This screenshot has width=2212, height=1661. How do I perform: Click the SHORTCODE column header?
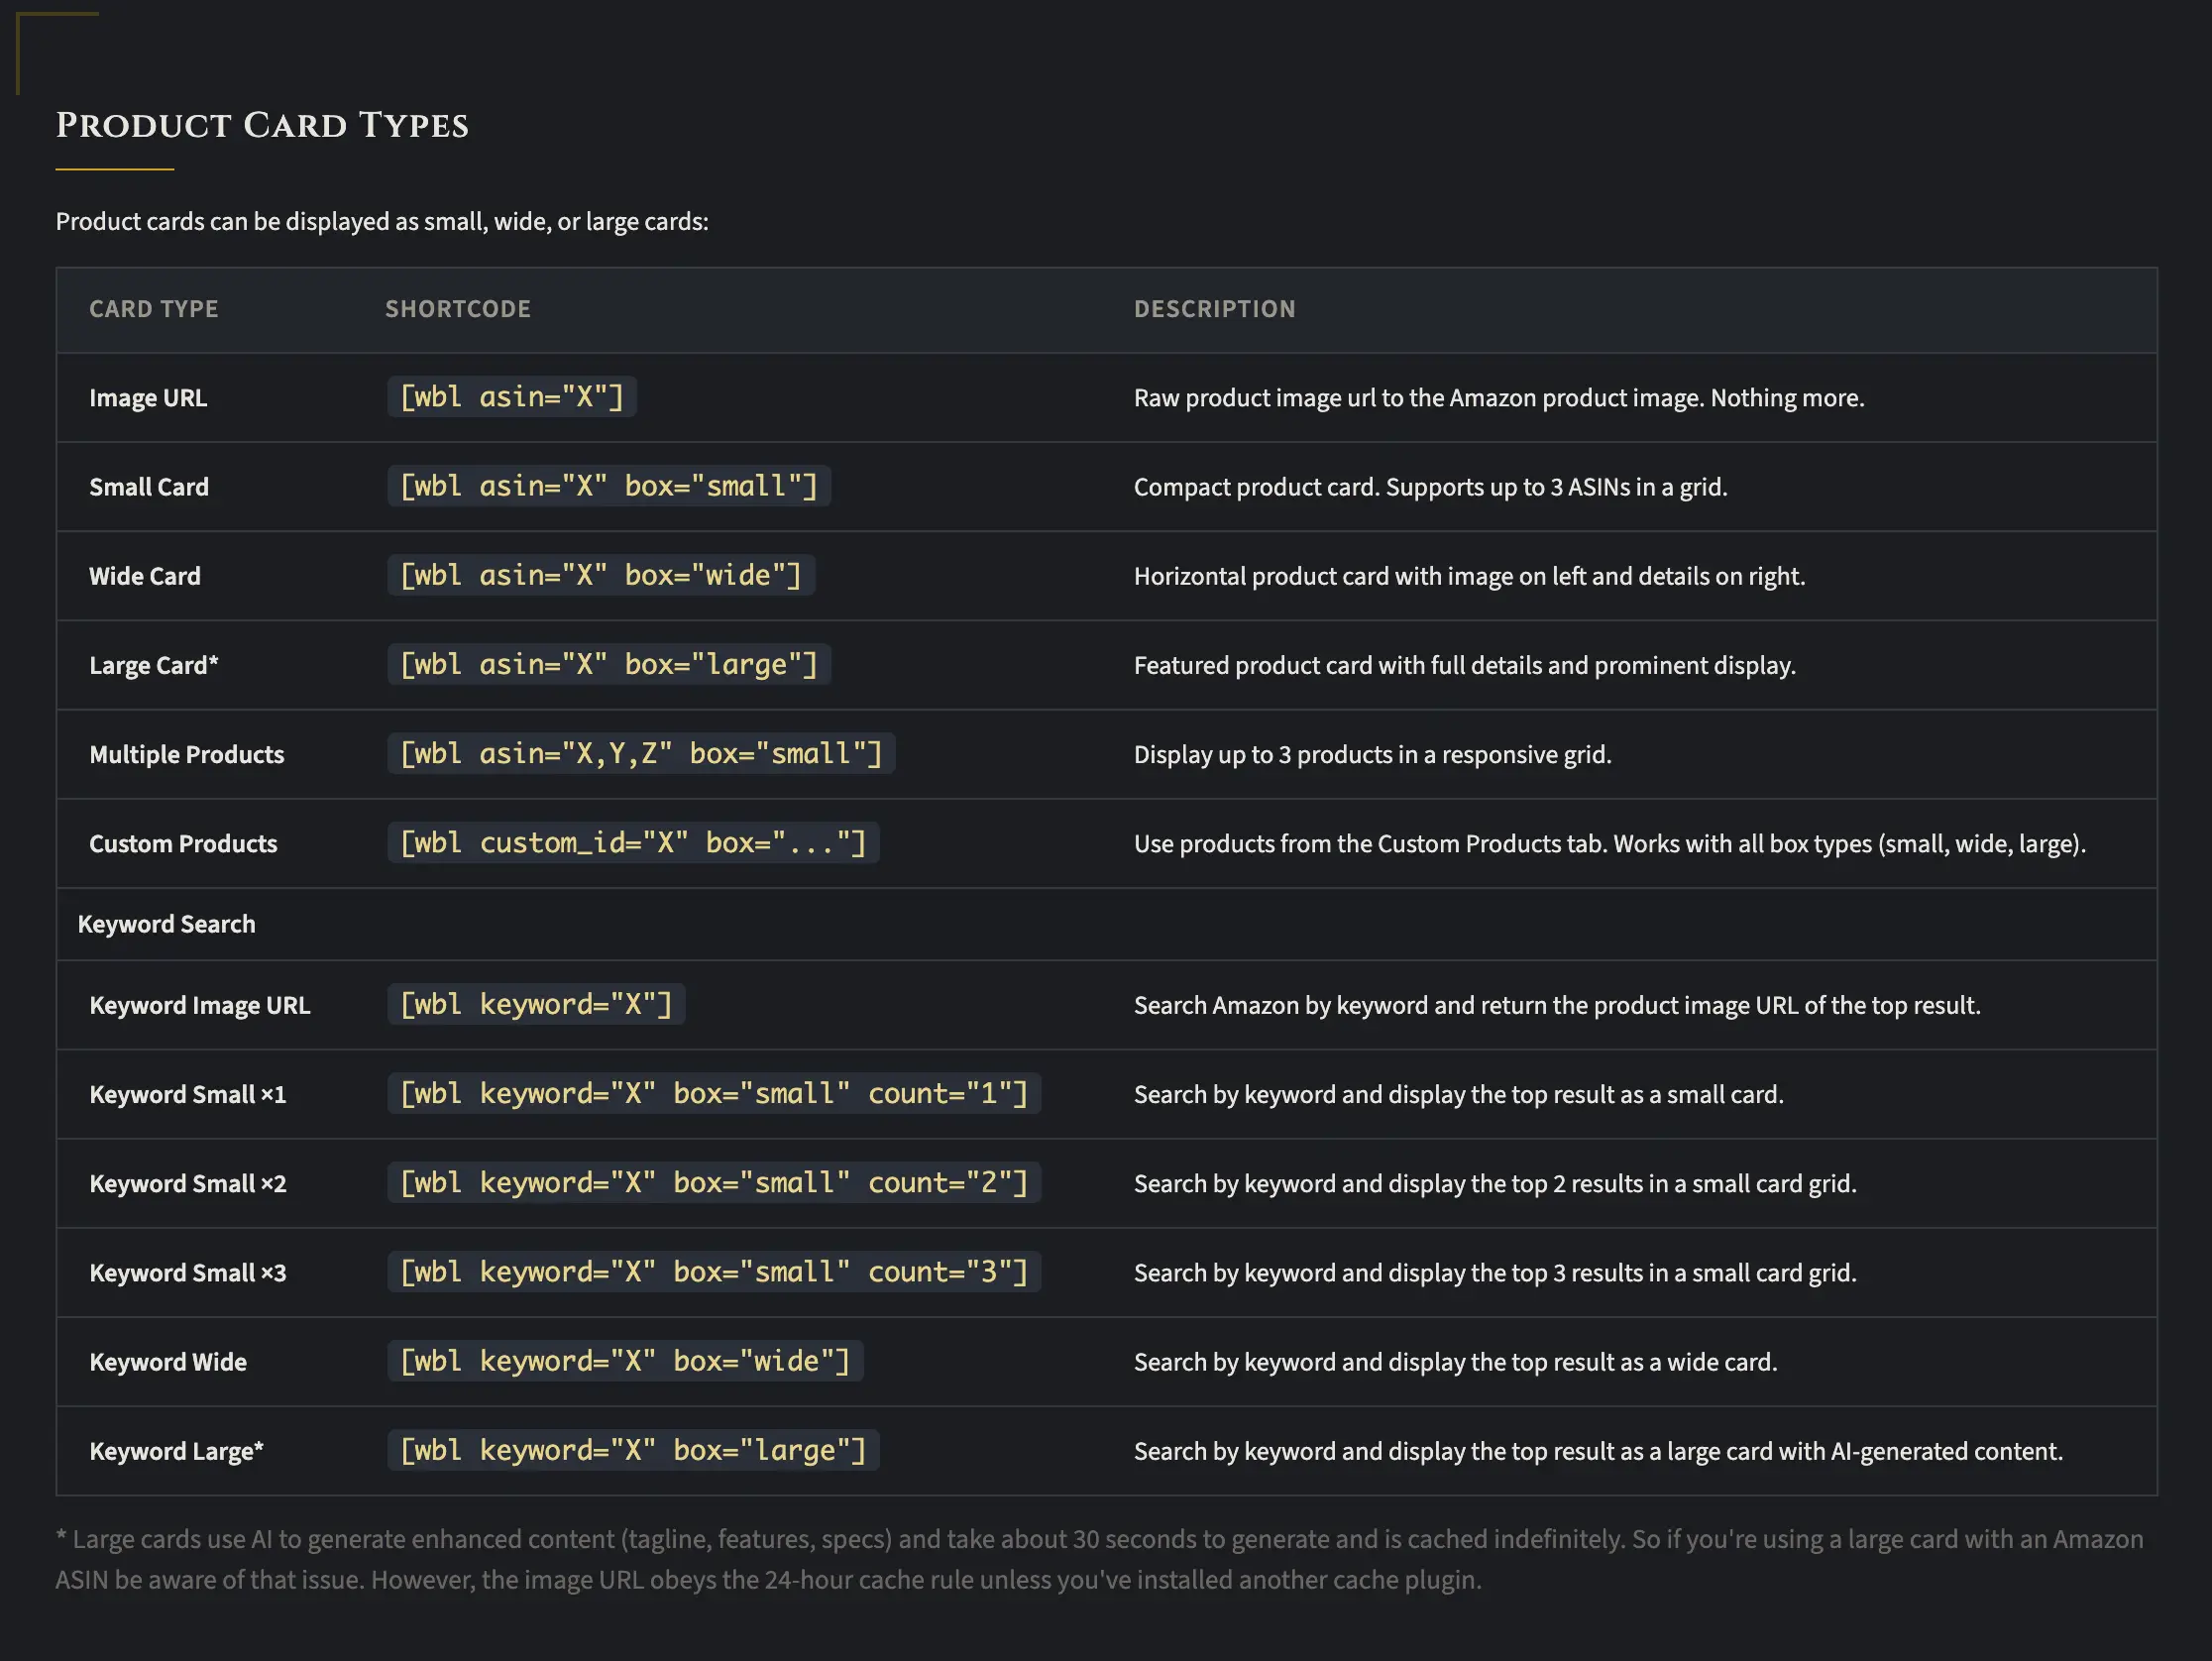click(x=458, y=309)
